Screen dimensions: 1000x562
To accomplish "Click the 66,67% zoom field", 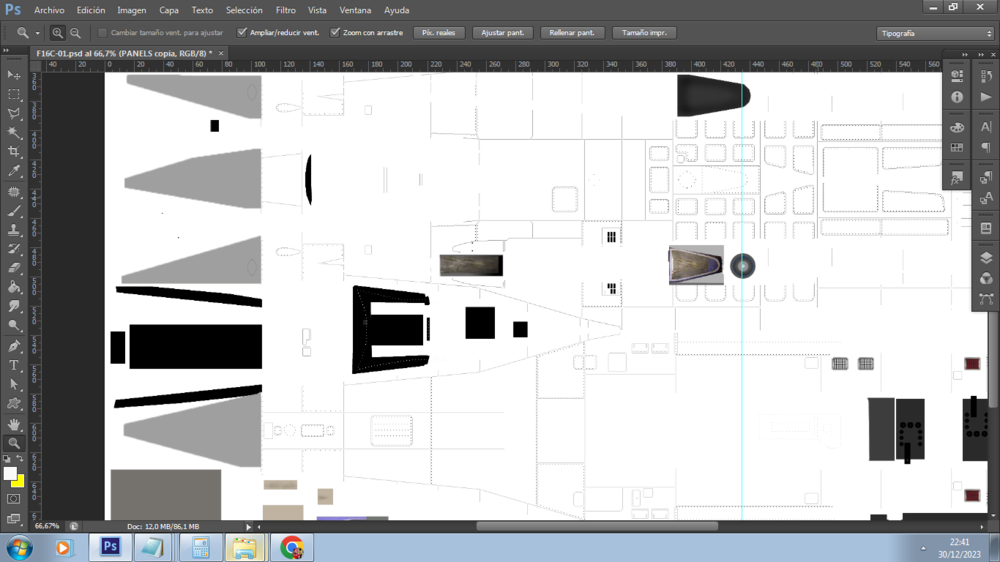I will click(47, 526).
